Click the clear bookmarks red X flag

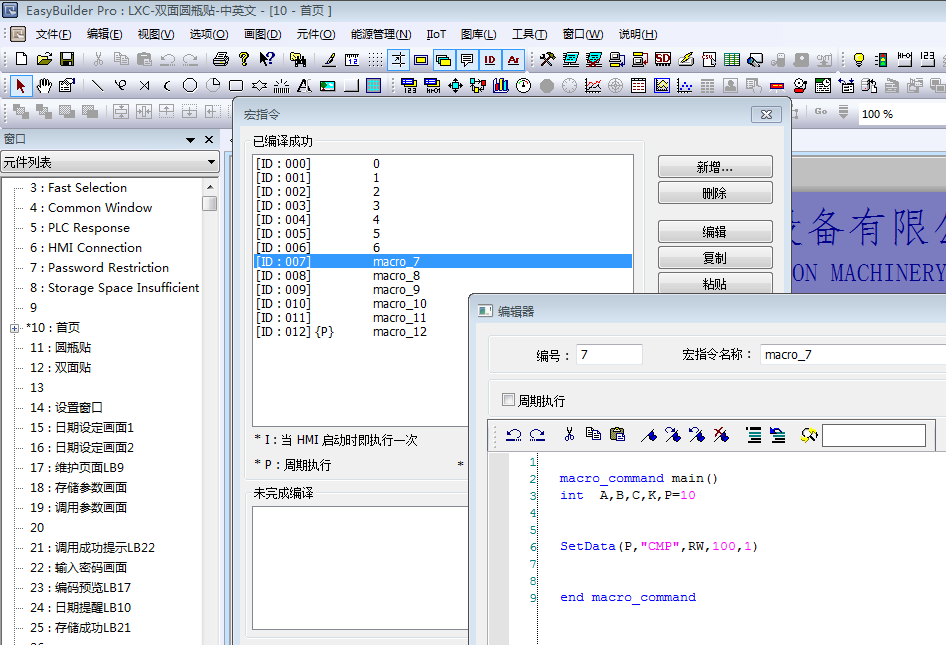click(x=721, y=435)
